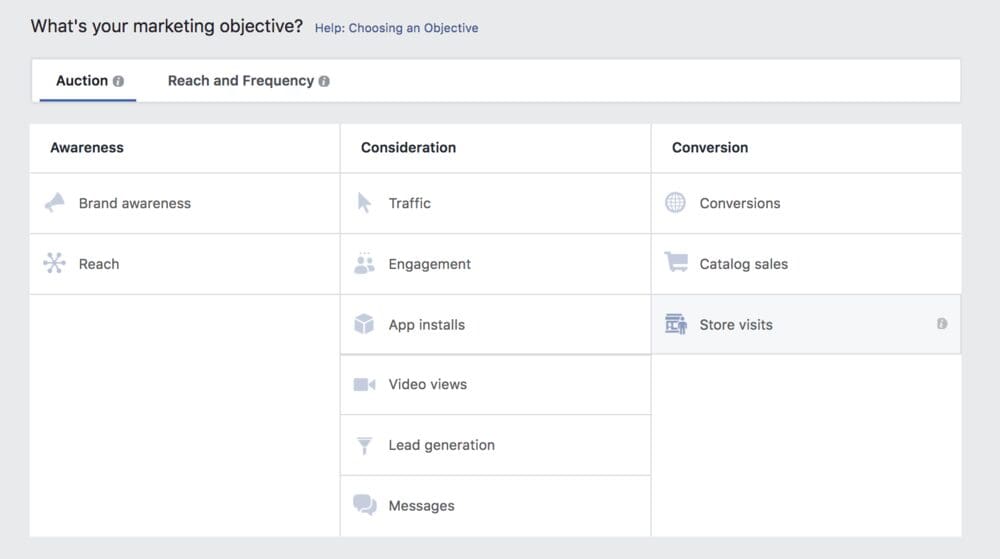The image size is (1000, 559).
Task: Click the Conversions globe icon
Action: [675, 203]
